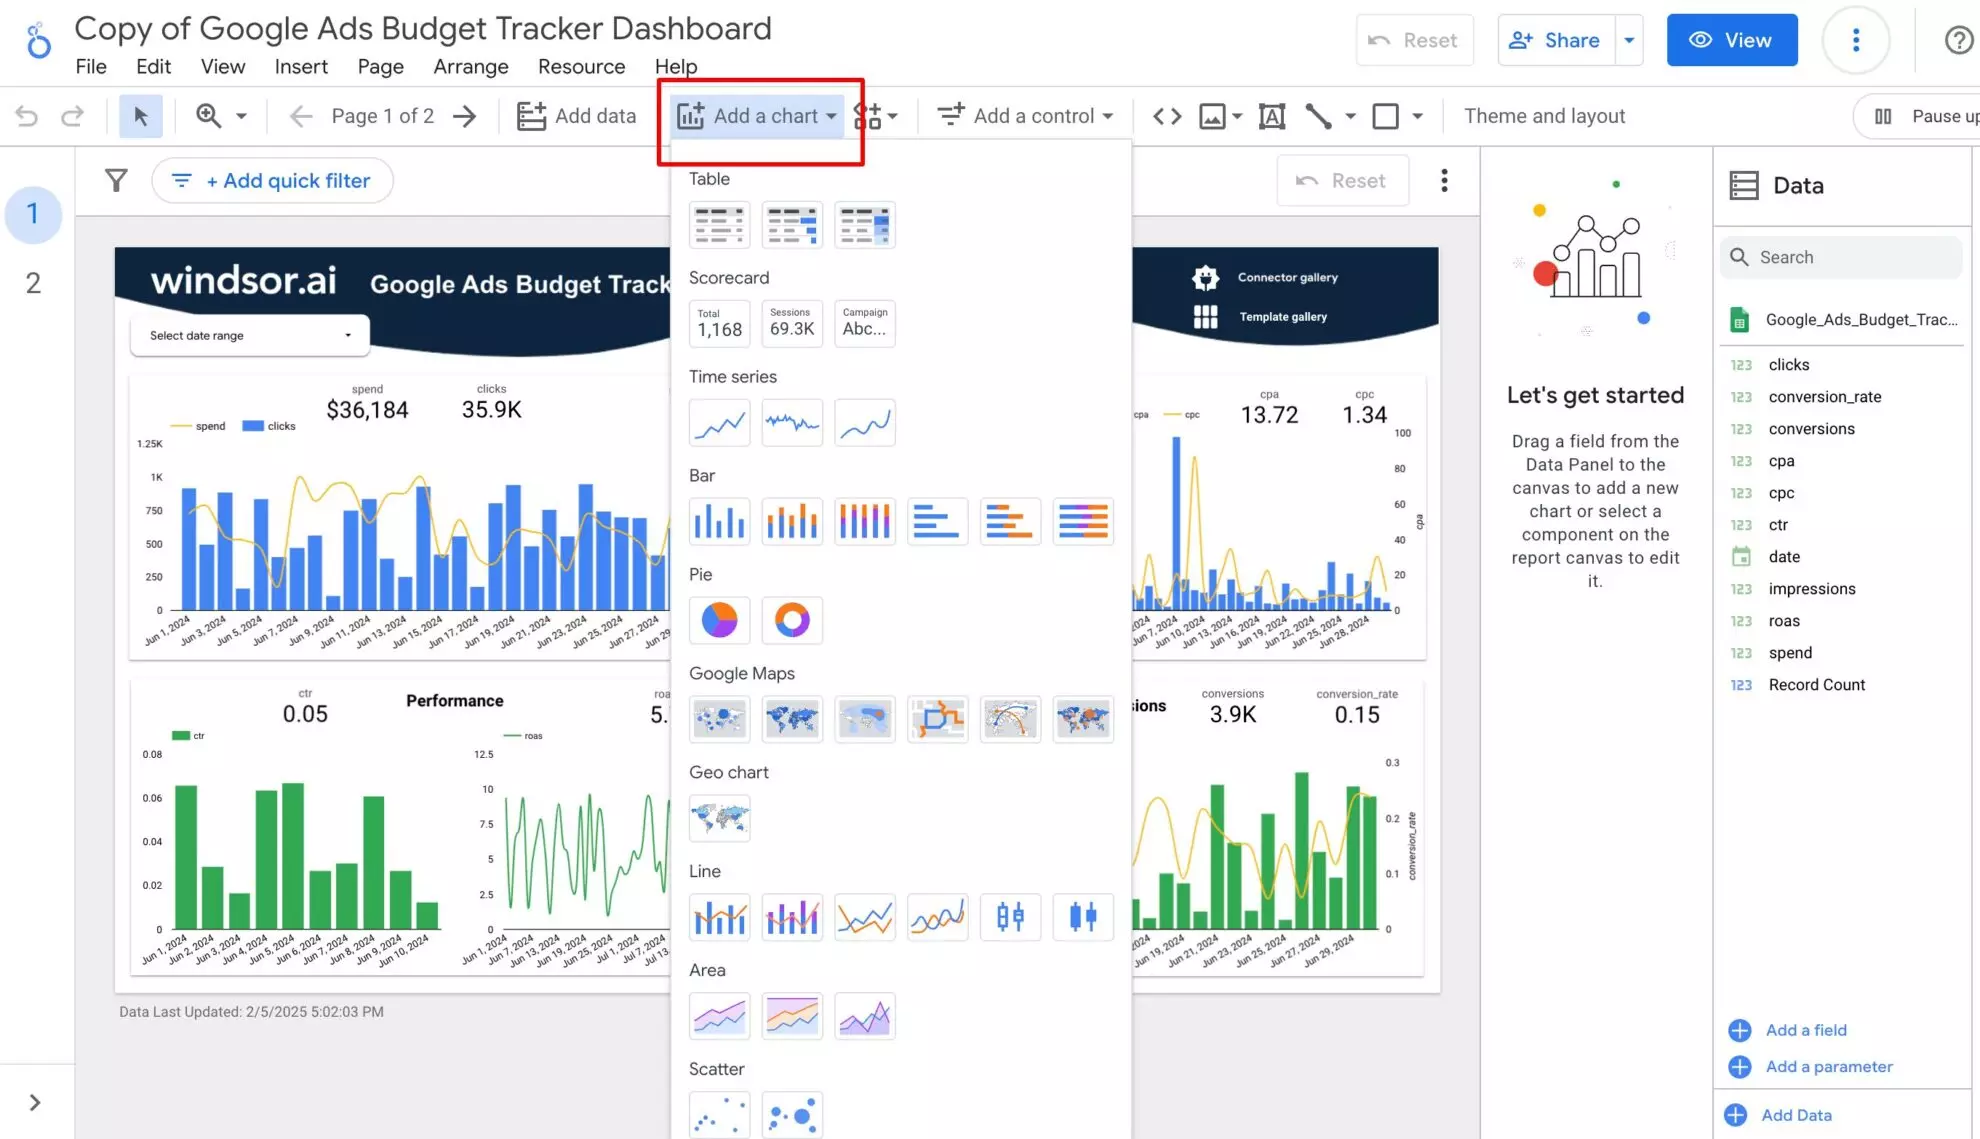Open the Arrange menu
Screen dimensions: 1980x1139
(x=471, y=67)
